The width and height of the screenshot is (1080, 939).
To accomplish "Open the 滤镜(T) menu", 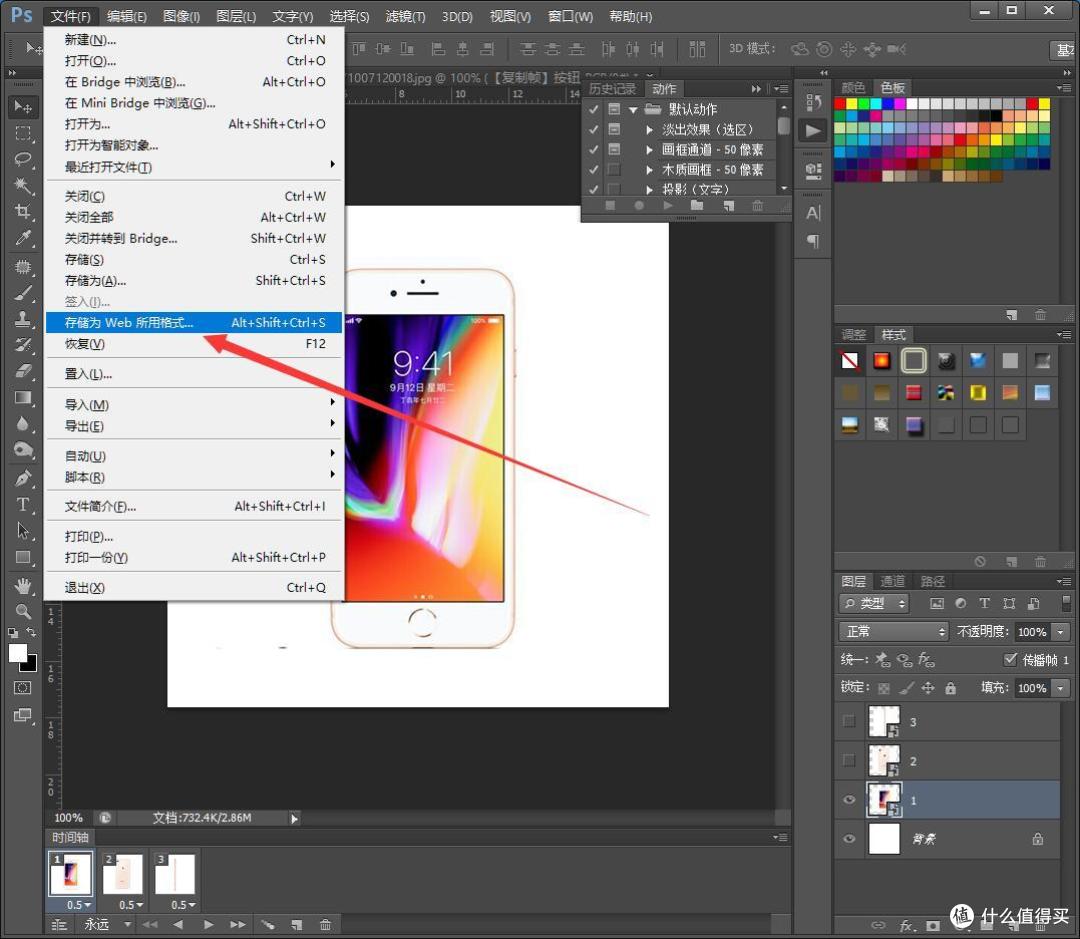I will pos(405,16).
